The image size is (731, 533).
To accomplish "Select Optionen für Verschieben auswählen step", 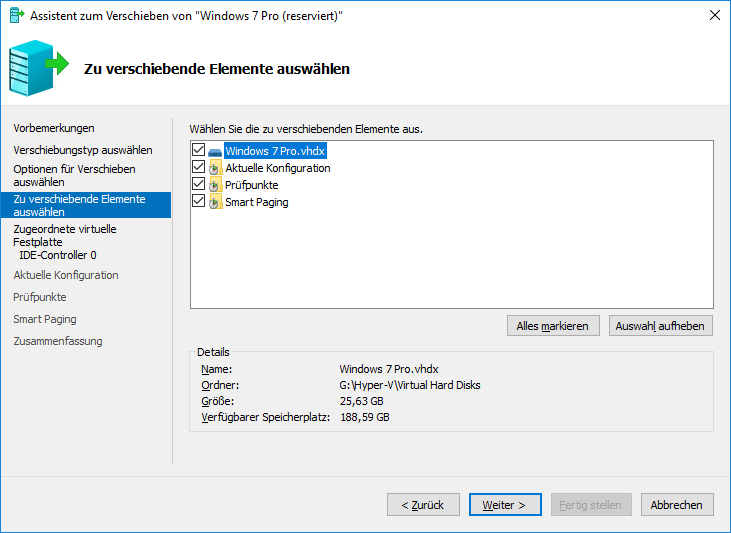I will pyautogui.click(x=74, y=176).
